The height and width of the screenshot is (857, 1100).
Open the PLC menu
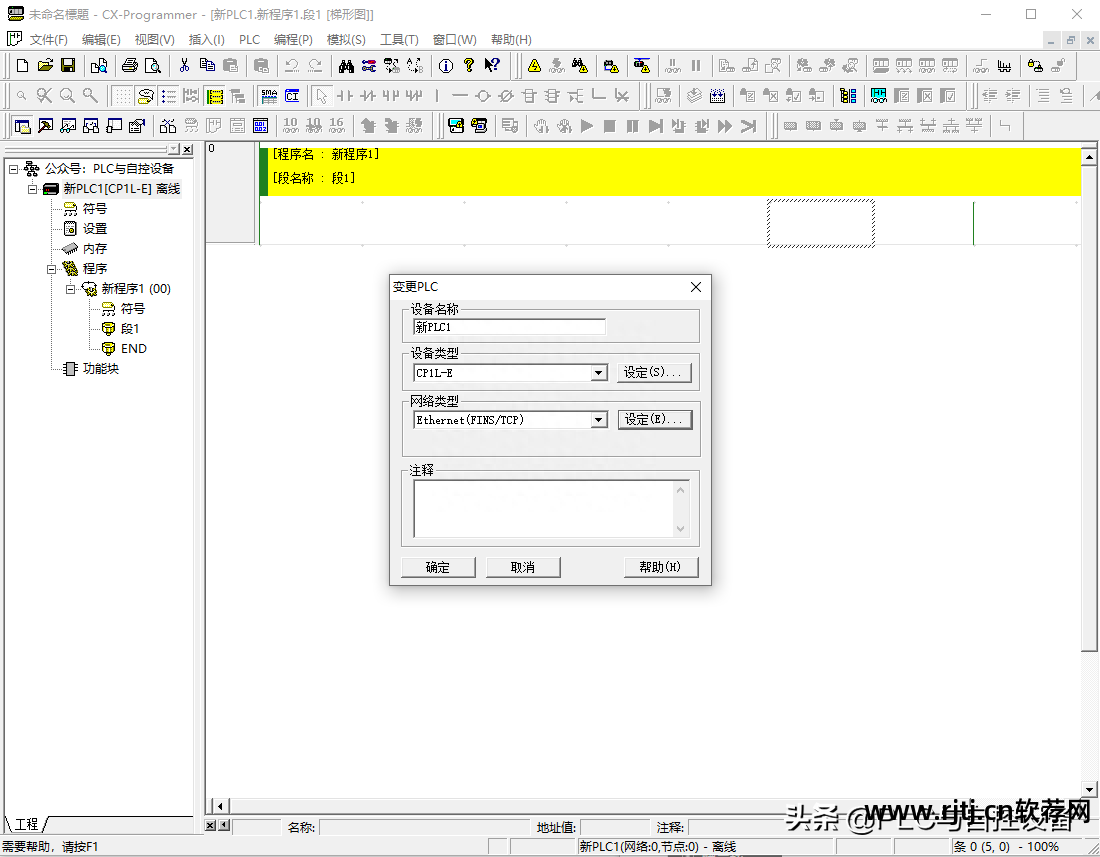[249, 40]
